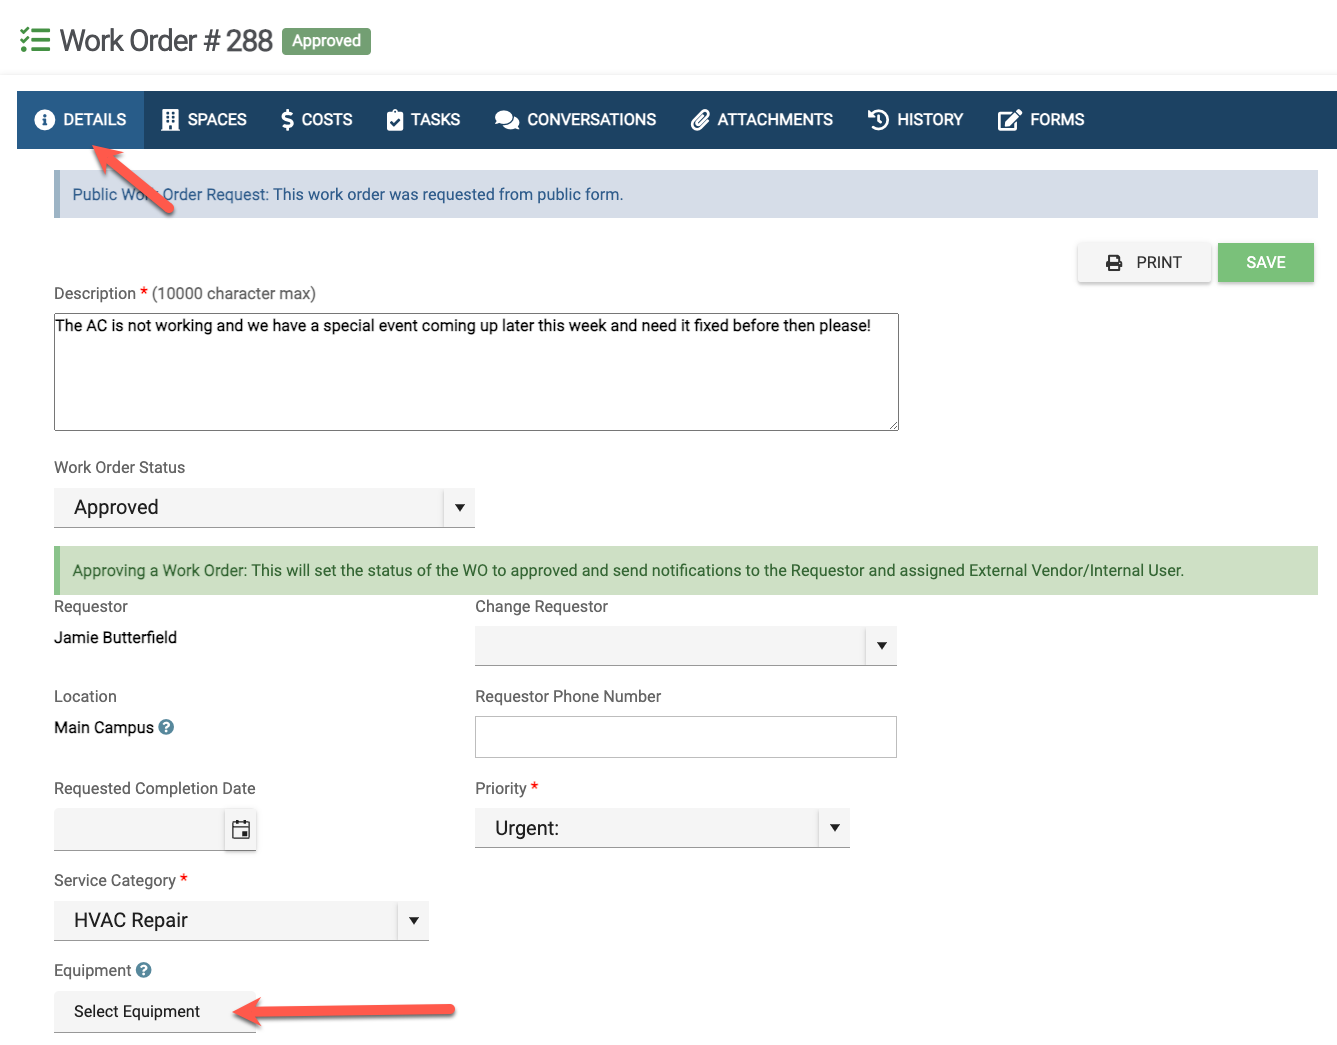Image resolution: width=1337 pixels, height=1045 pixels.
Task: View the Attachments tab
Action: click(x=762, y=120)
